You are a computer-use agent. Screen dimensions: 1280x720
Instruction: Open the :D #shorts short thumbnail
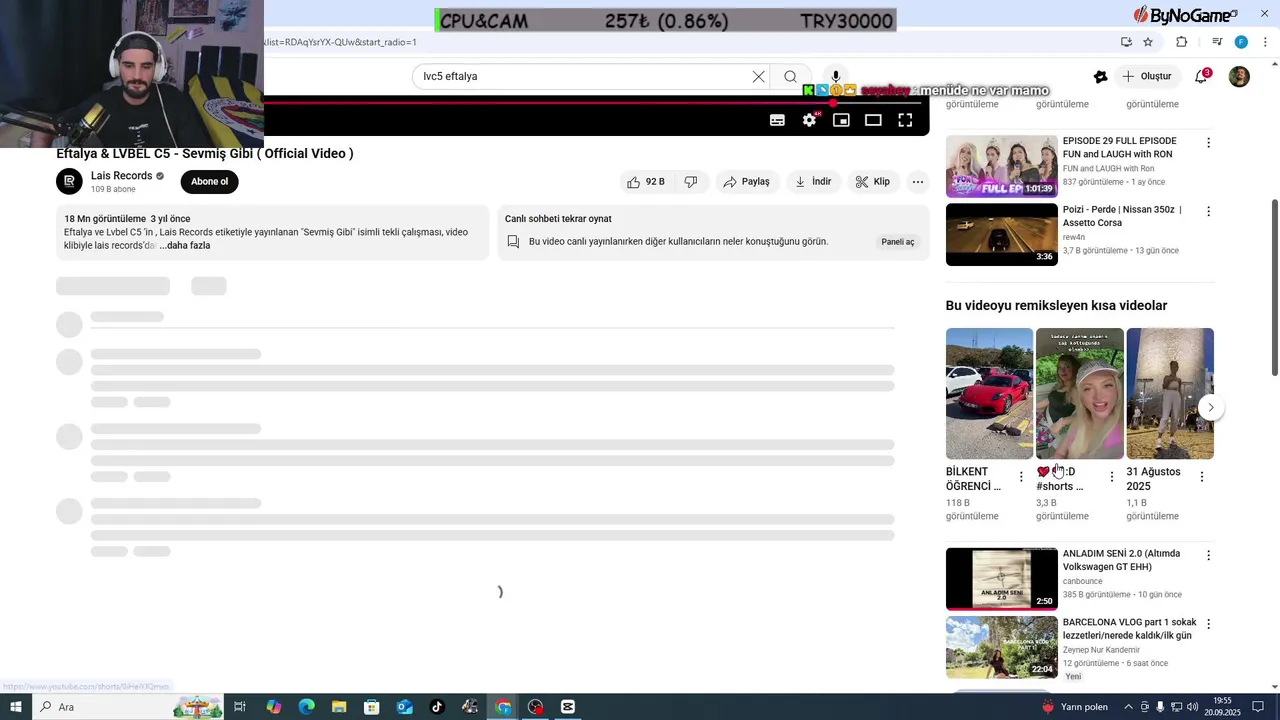[x=1079, y=393]
